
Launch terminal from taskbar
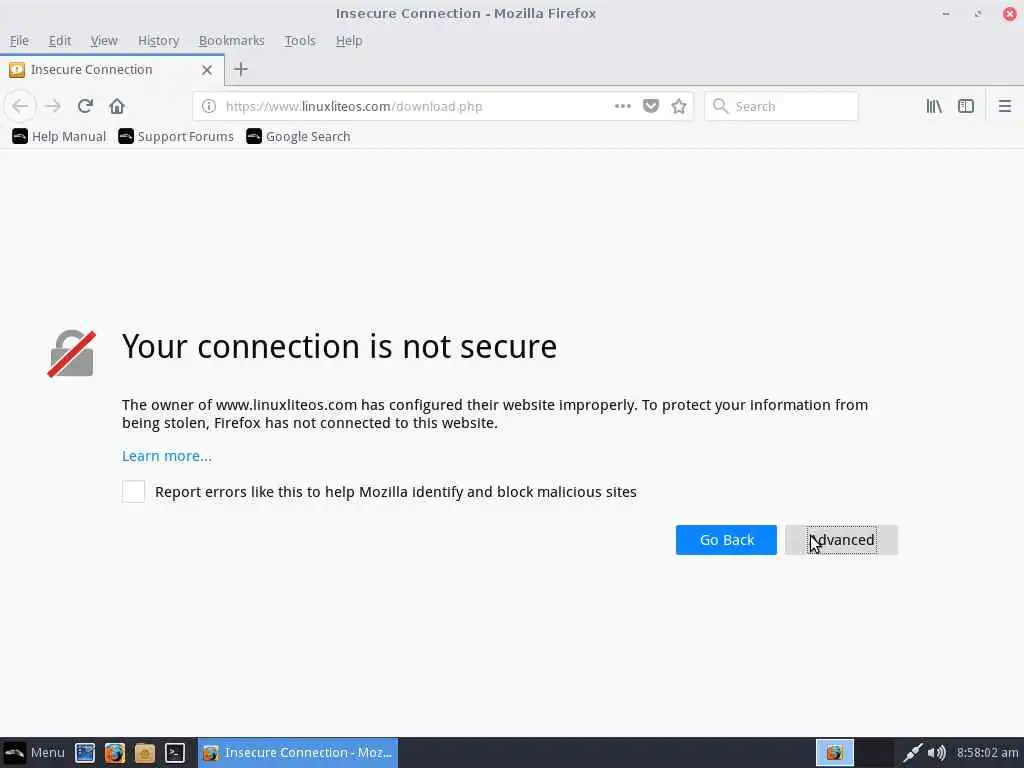(x=174, y=752)
